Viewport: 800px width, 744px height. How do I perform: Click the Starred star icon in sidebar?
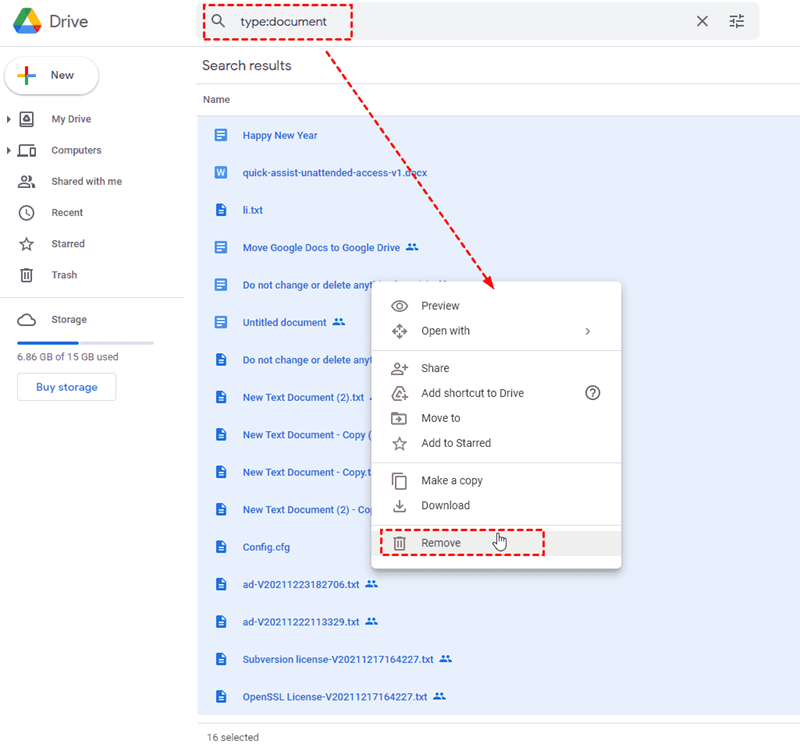tap(28, 244)
